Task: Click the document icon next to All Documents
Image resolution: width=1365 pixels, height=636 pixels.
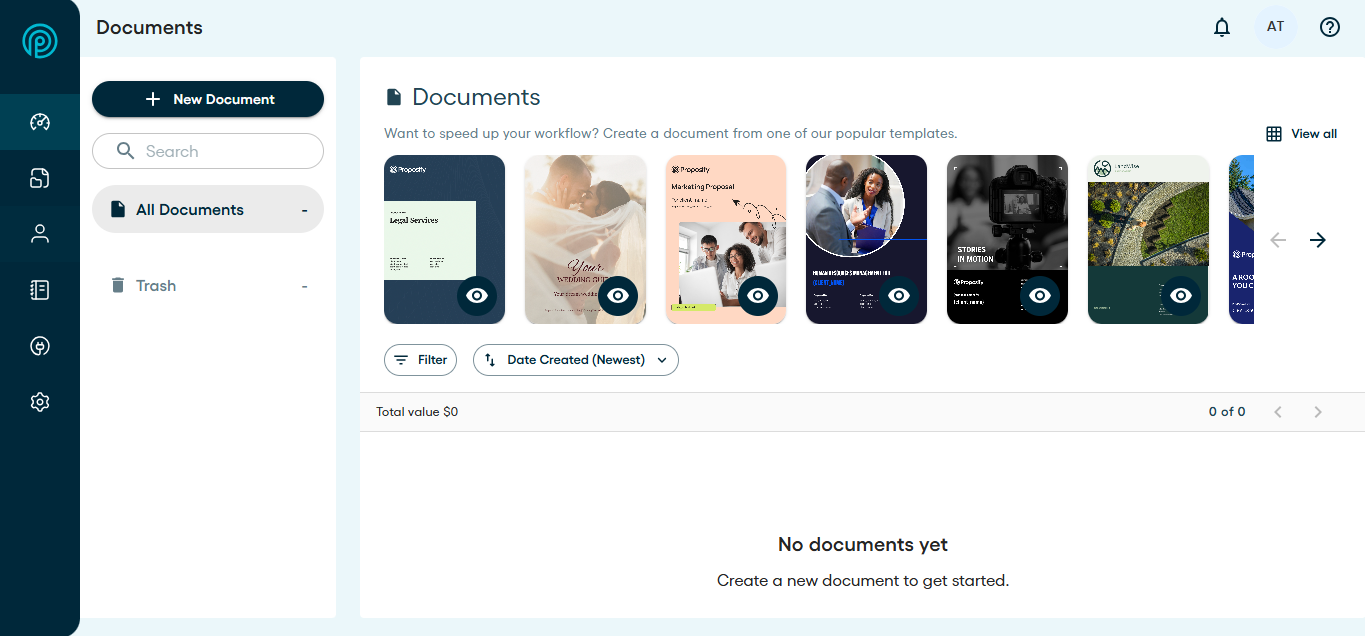Action: pyautogui.click(x=118, y=209)
